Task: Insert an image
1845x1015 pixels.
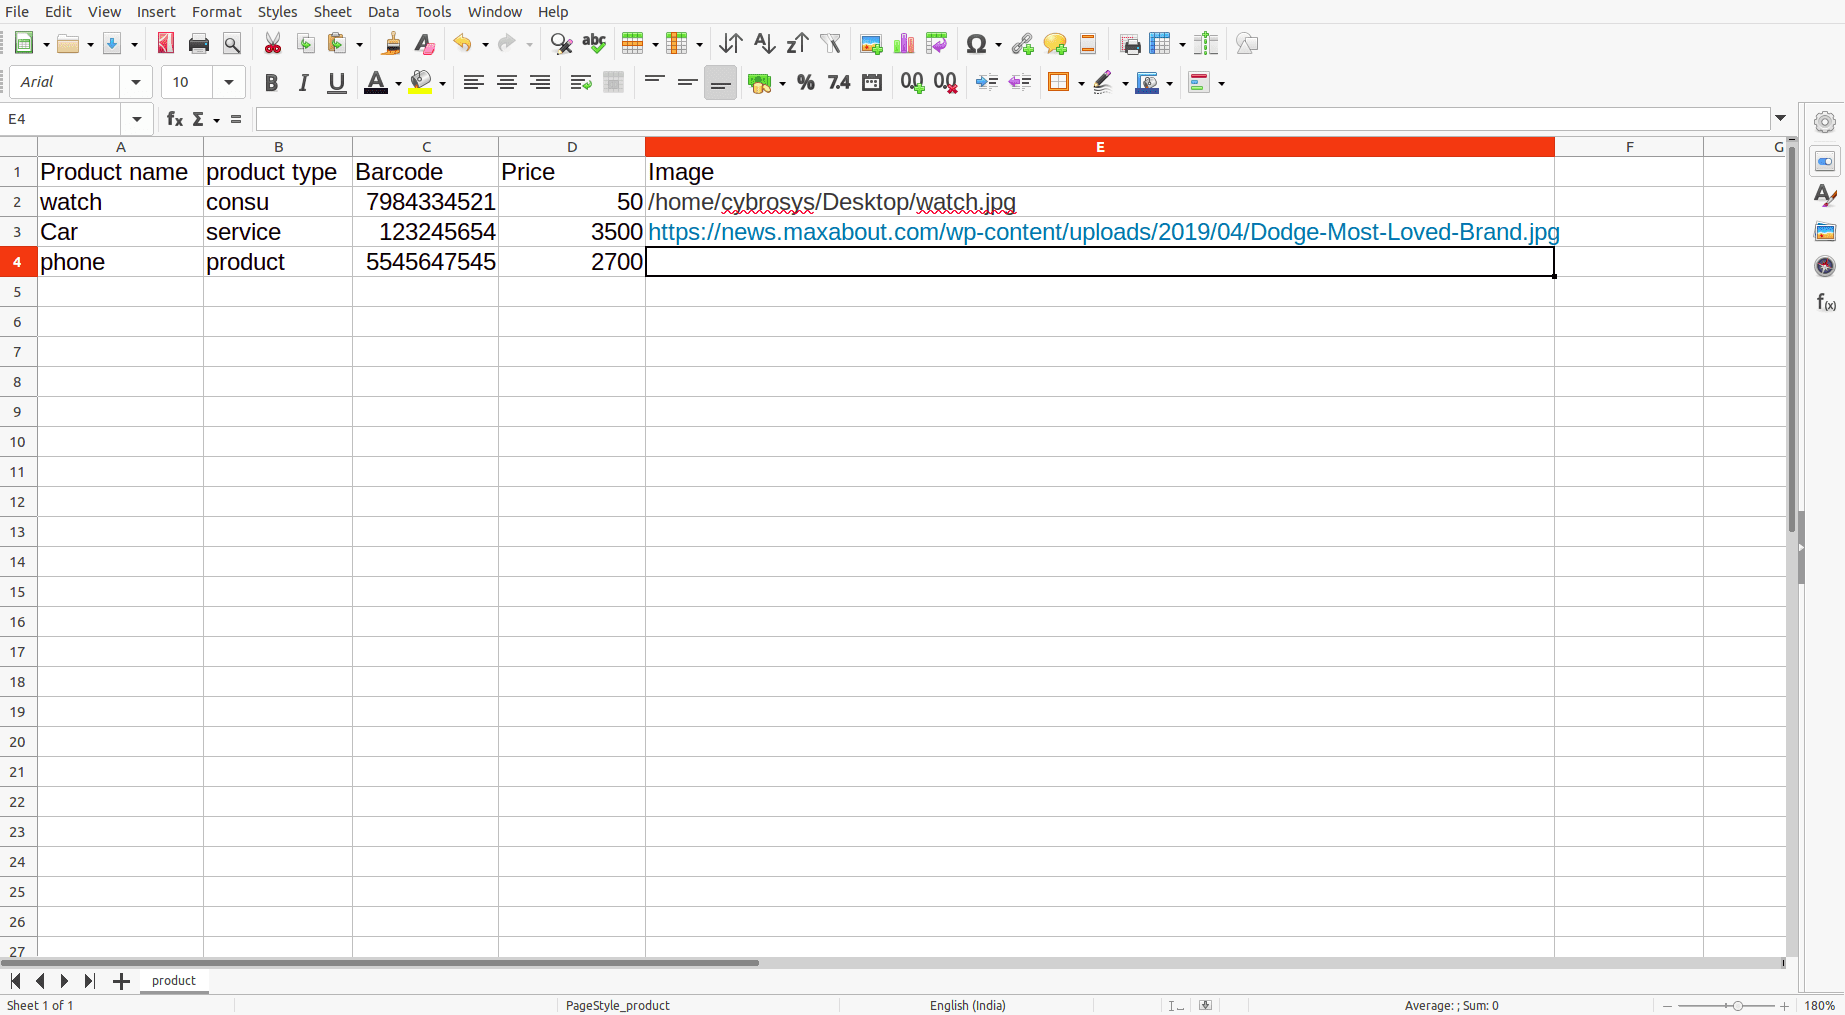Action: (871, 43)
